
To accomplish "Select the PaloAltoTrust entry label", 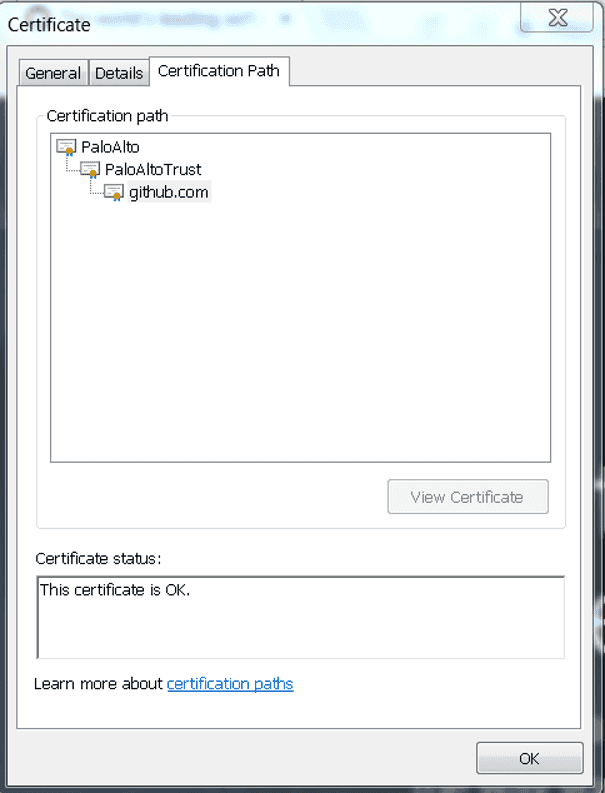I will [153, 170].
